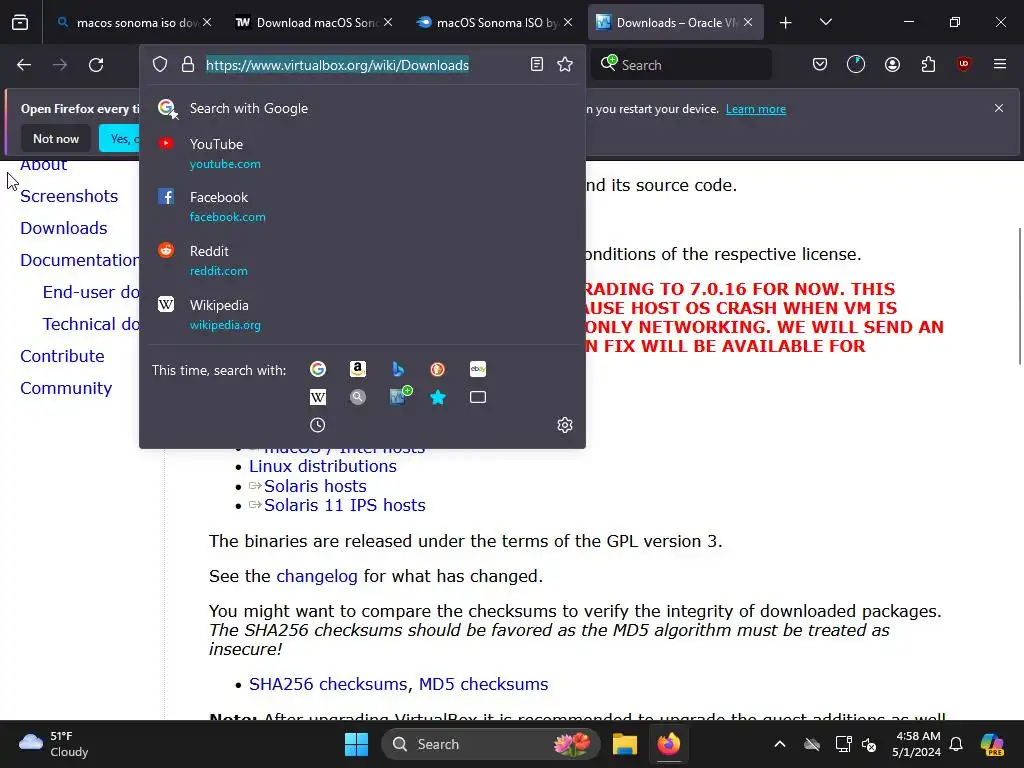1024x768 pixels.
Task: Click the gray magnifier search engine icon
Action: [x=358, y=397]
